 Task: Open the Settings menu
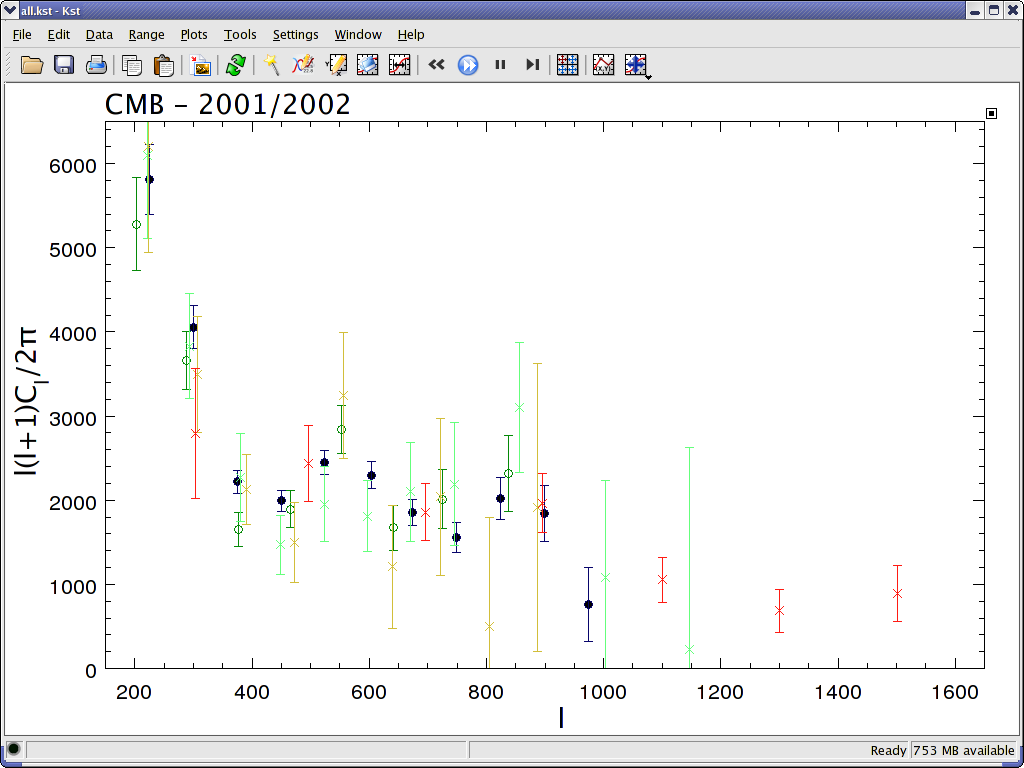click(x=295, y=35)
